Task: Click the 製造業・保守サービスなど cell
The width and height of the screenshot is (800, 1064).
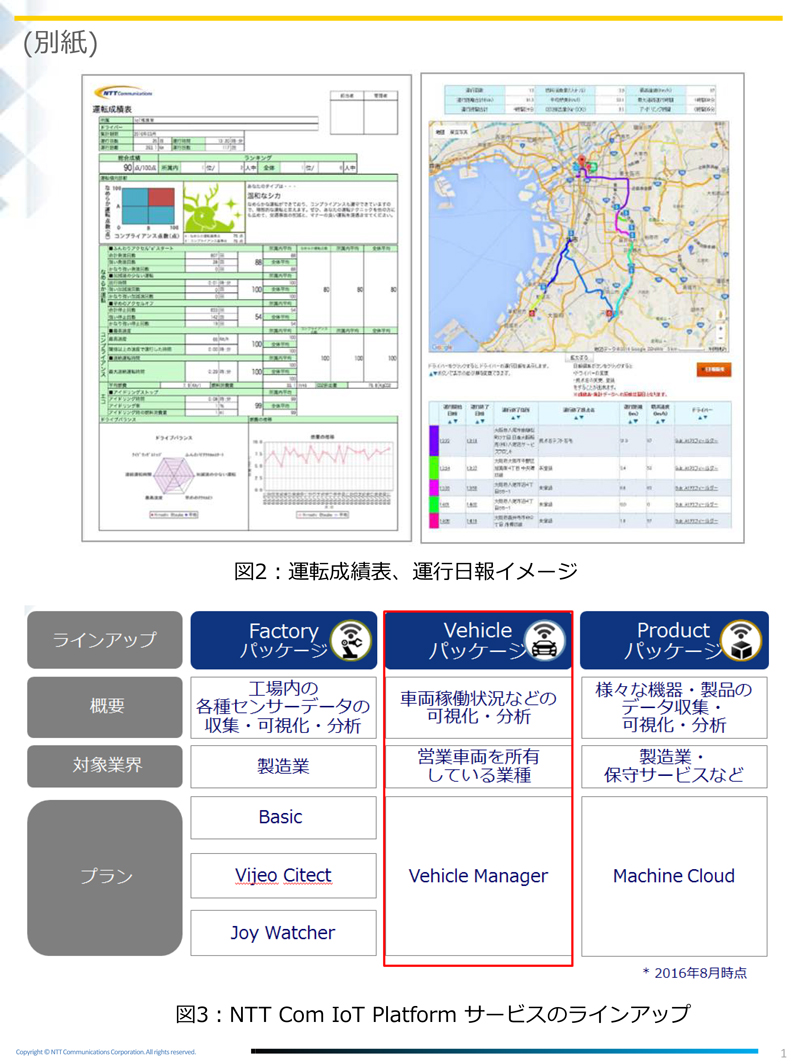Action: point(674,767)
